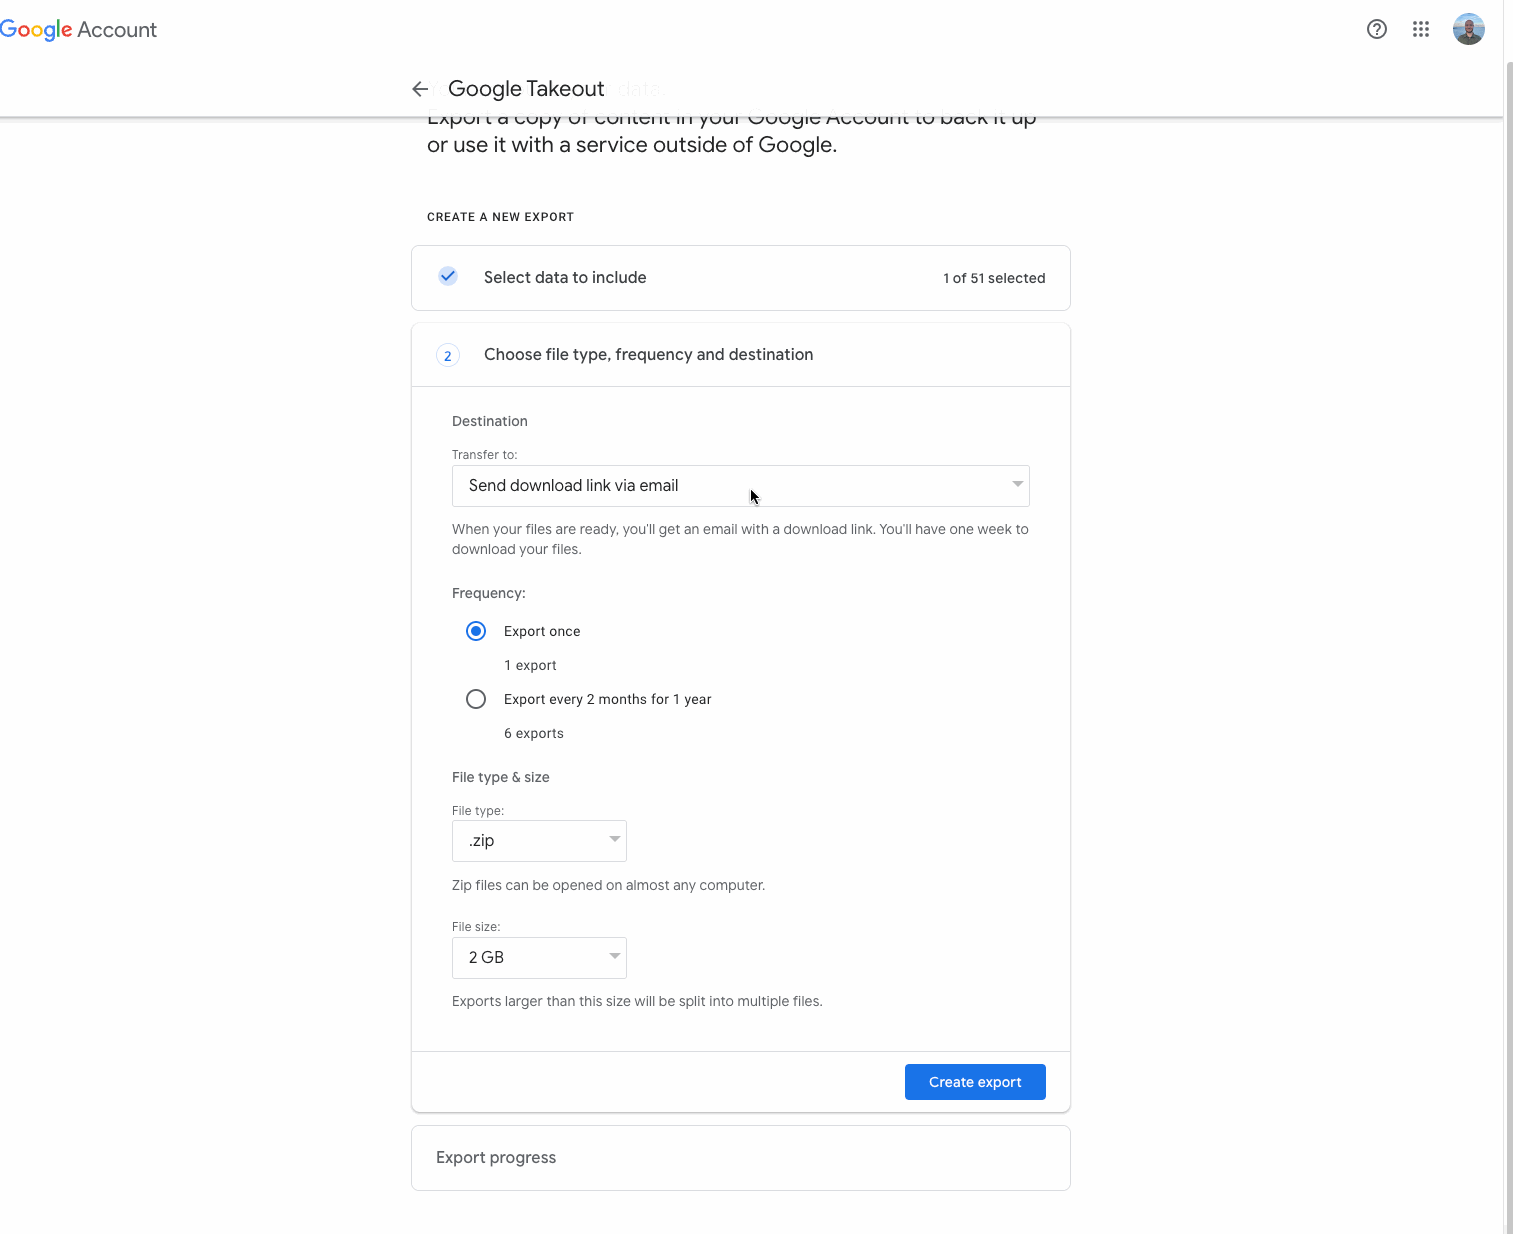Click the Destination section heading

[x=490, y=421]
